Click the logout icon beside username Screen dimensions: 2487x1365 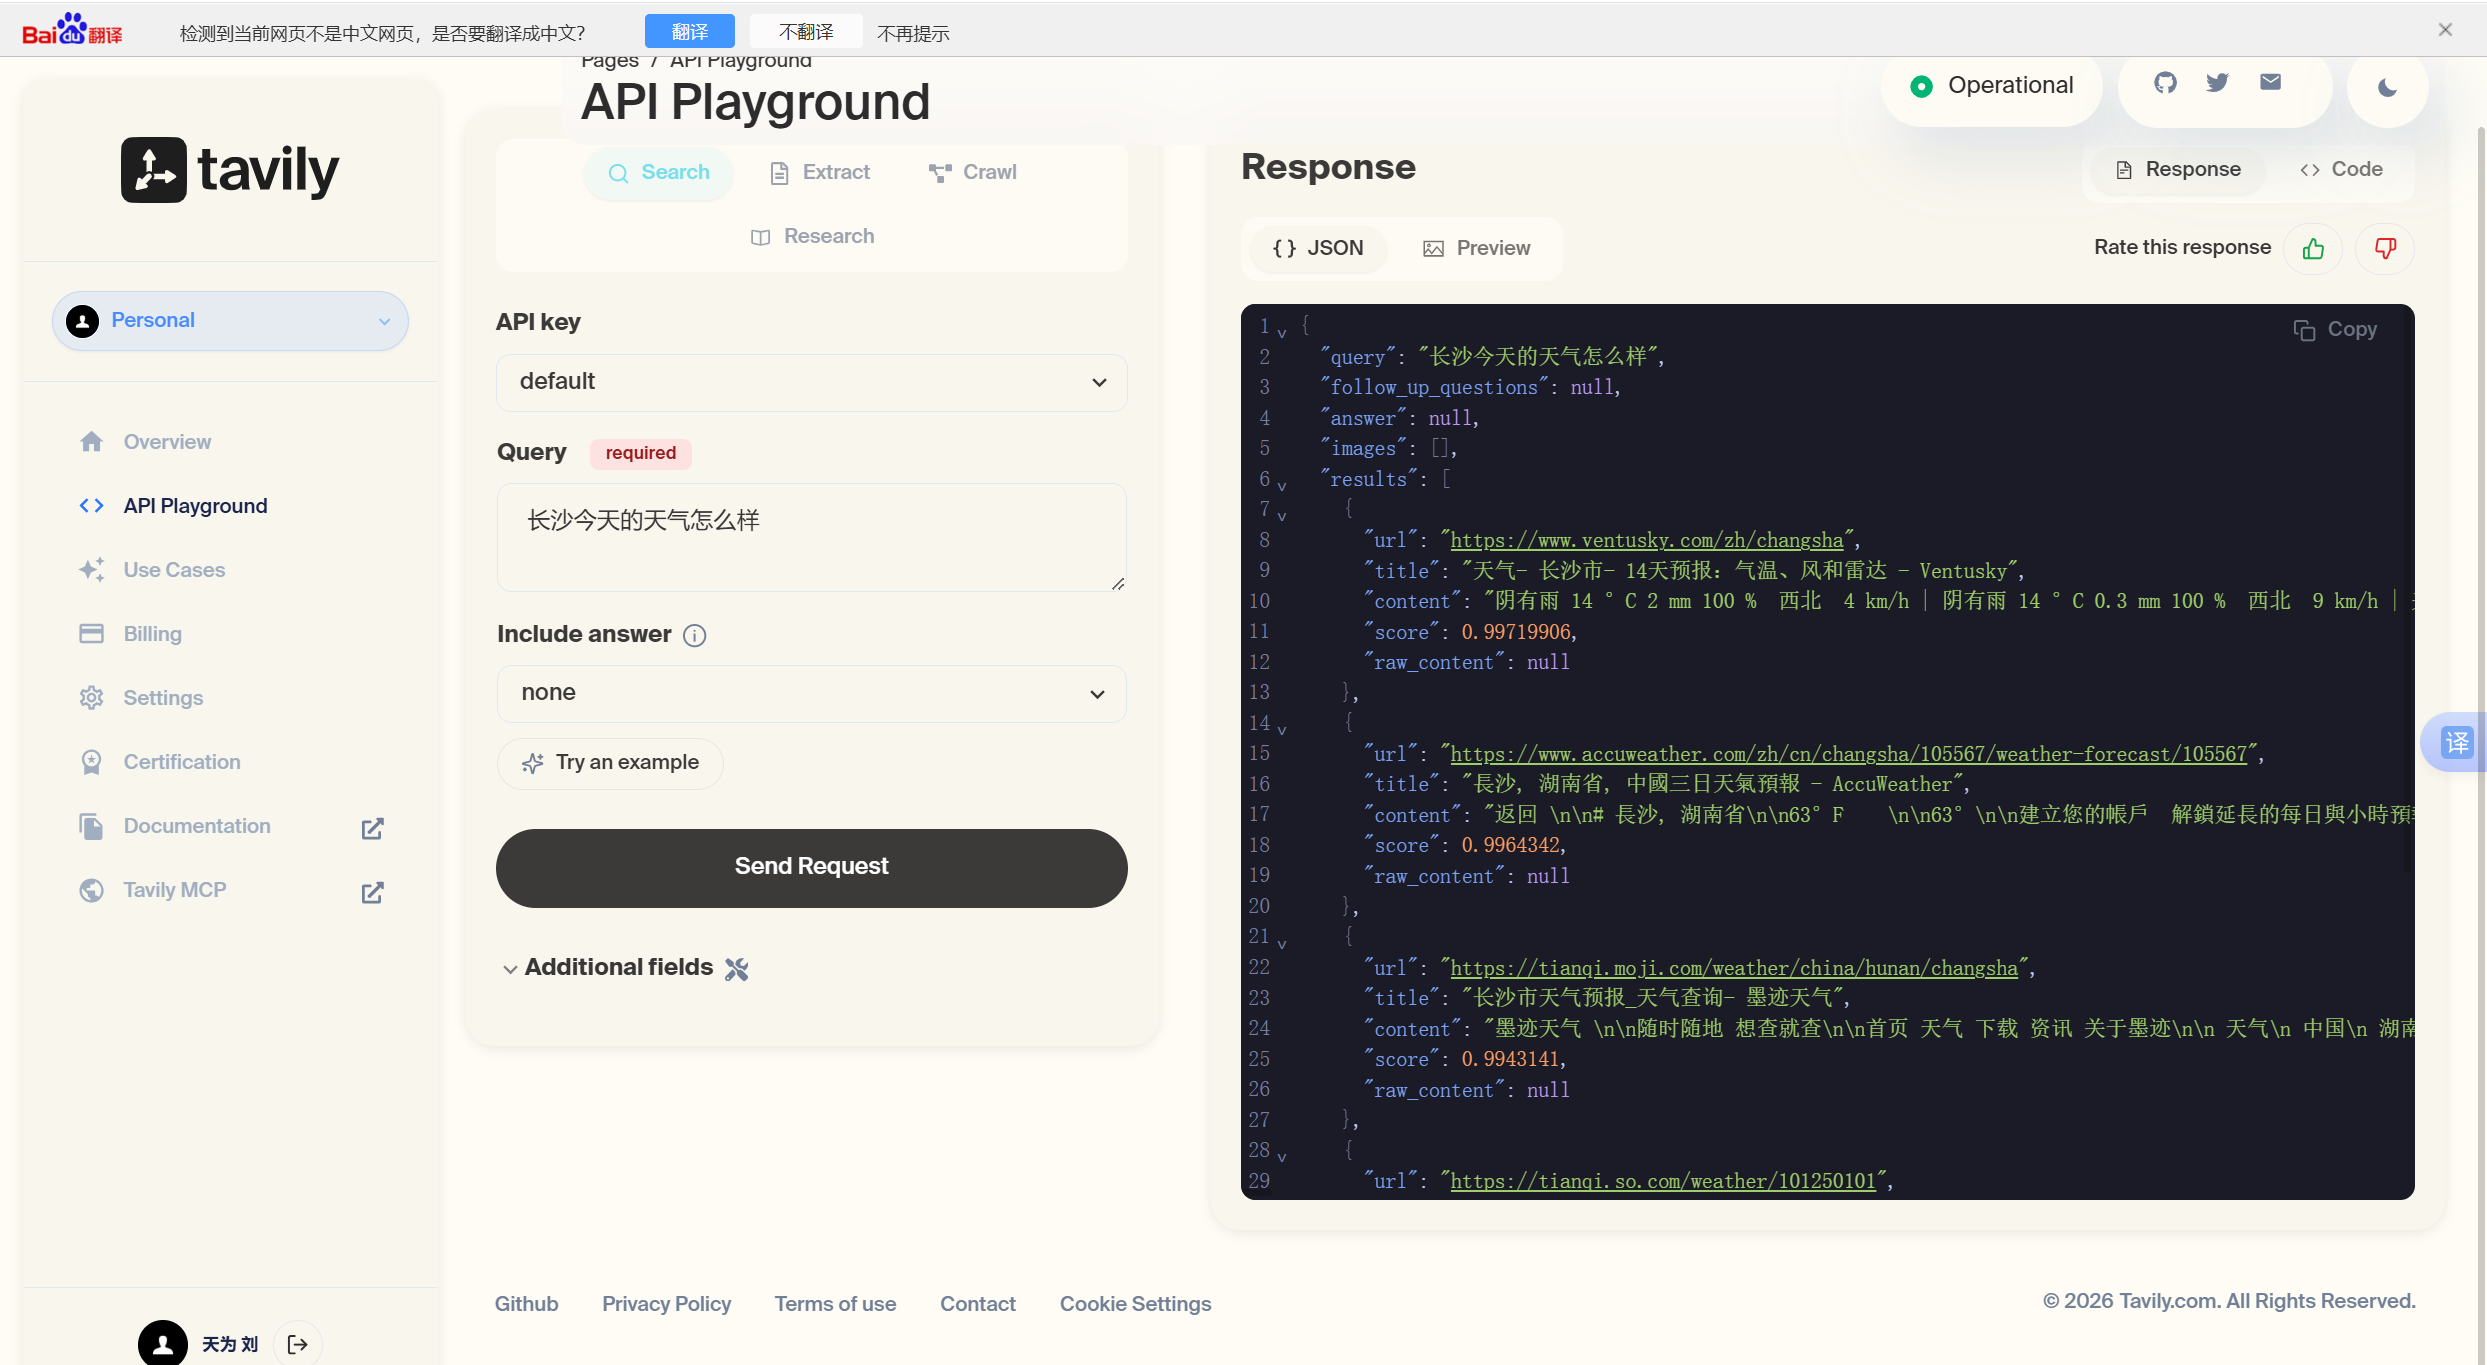click(x=297, y=1344)
